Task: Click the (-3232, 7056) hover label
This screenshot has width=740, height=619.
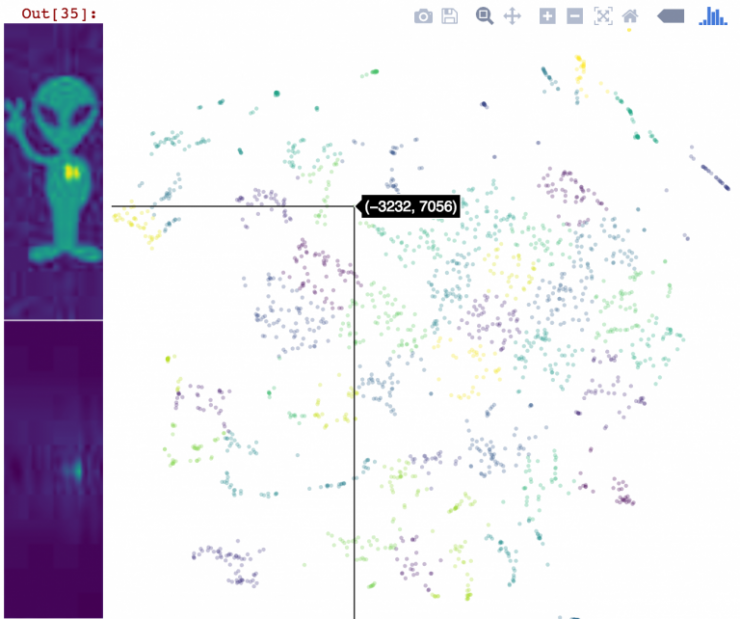Action: tap(410, 206)
